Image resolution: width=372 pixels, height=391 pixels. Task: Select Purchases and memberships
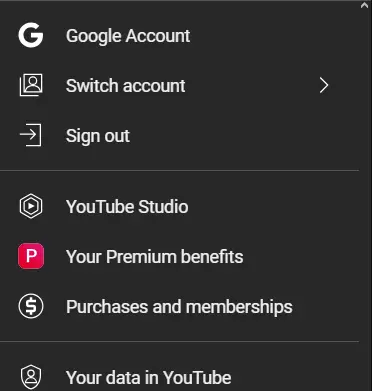coord(179,306)
